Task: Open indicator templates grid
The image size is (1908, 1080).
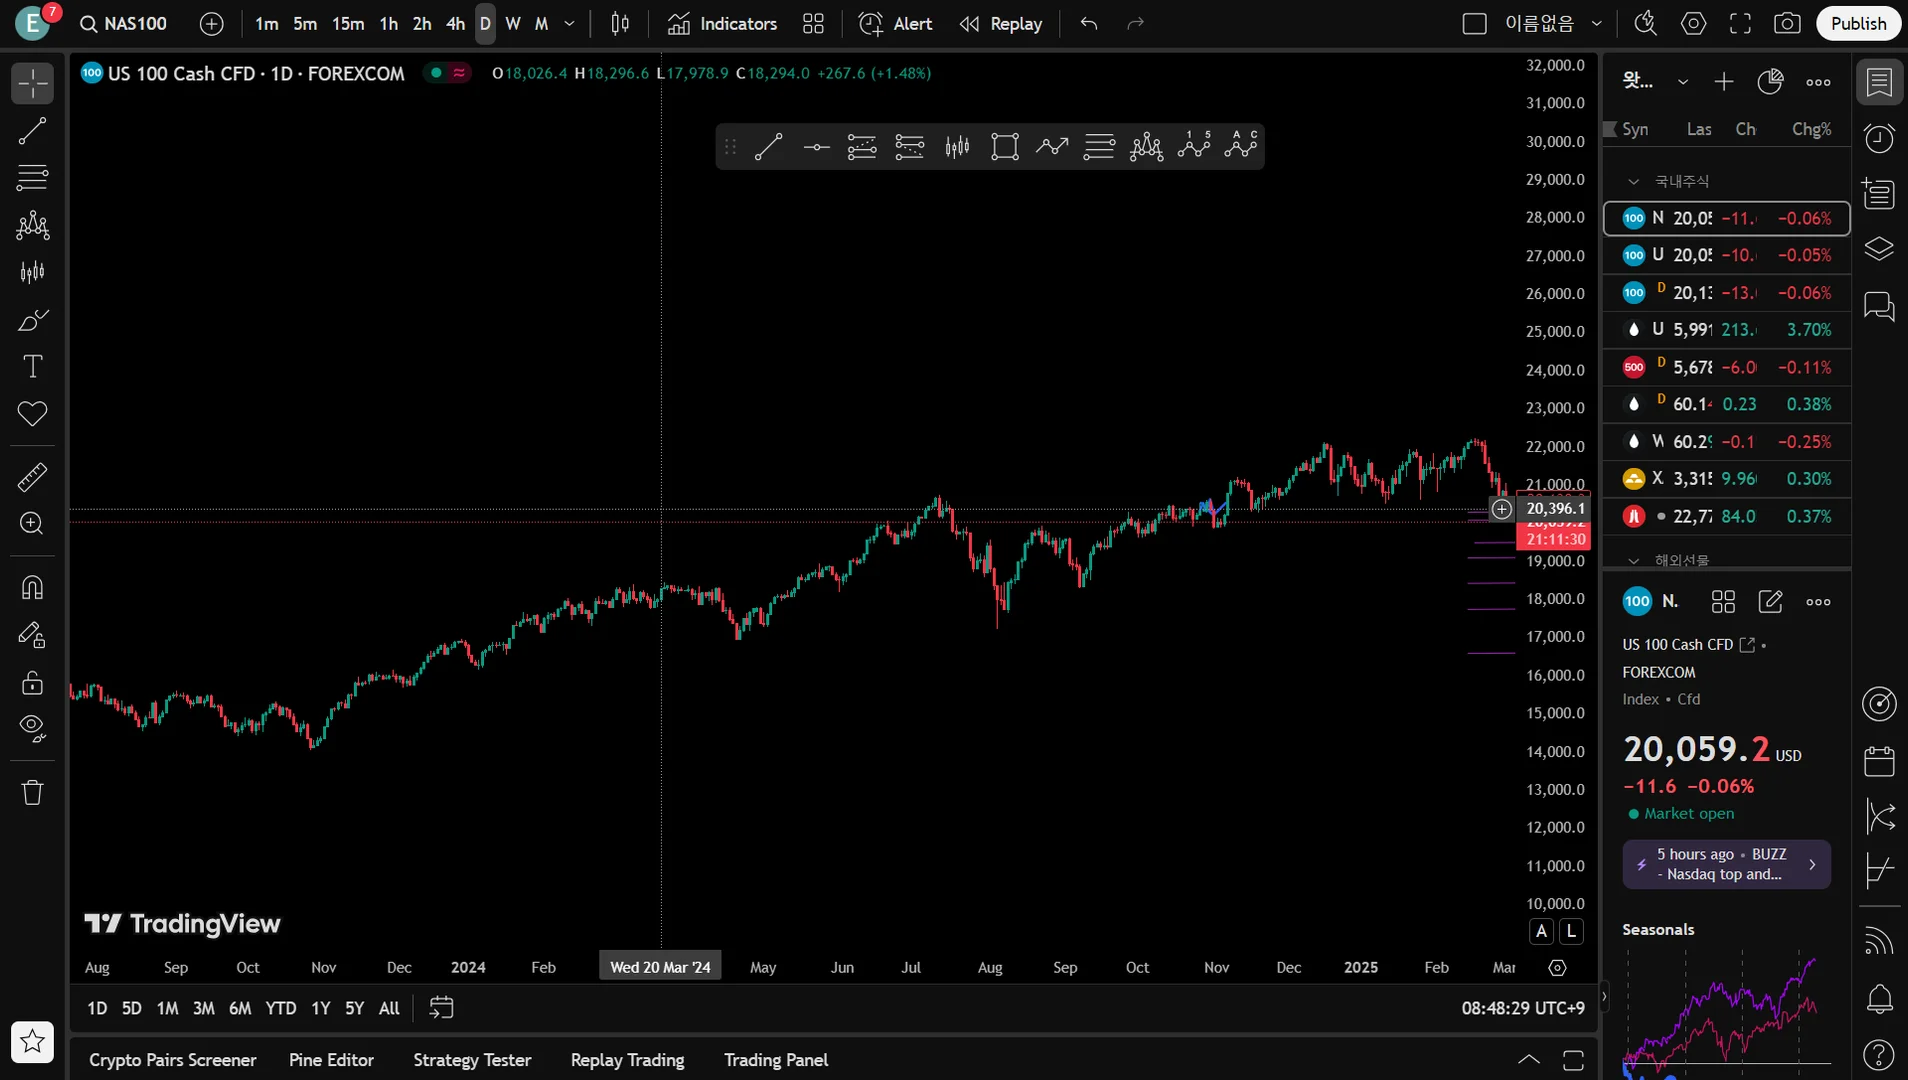Action: pyautogui.click(x=813, y=24)
